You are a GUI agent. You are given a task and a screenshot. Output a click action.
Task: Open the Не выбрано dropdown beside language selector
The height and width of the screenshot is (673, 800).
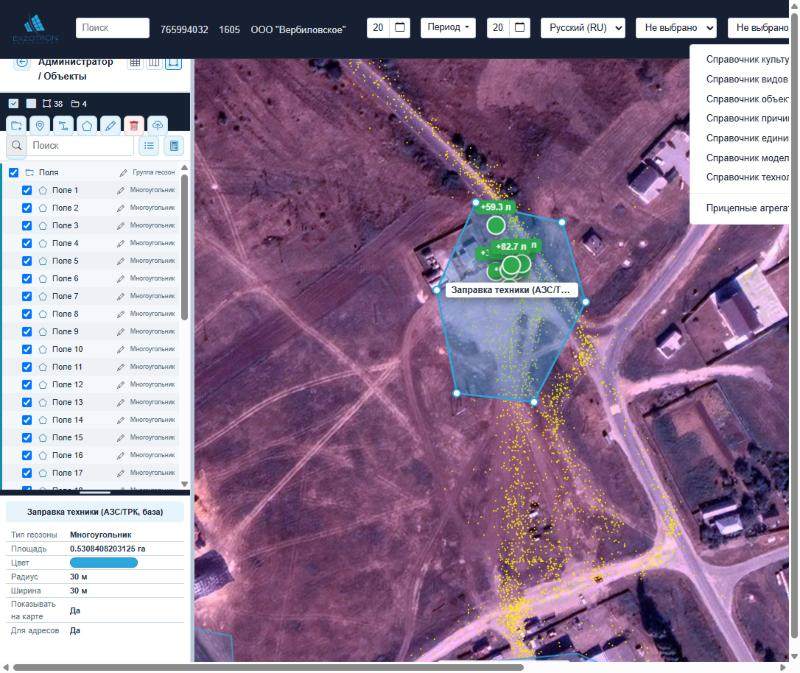coord(676,28)
